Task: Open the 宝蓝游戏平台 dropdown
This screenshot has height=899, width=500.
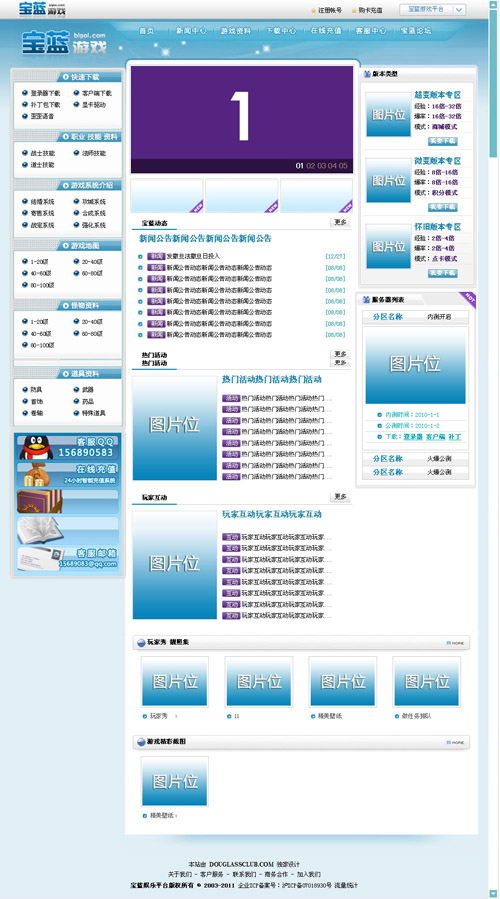Action: (432, 9)
